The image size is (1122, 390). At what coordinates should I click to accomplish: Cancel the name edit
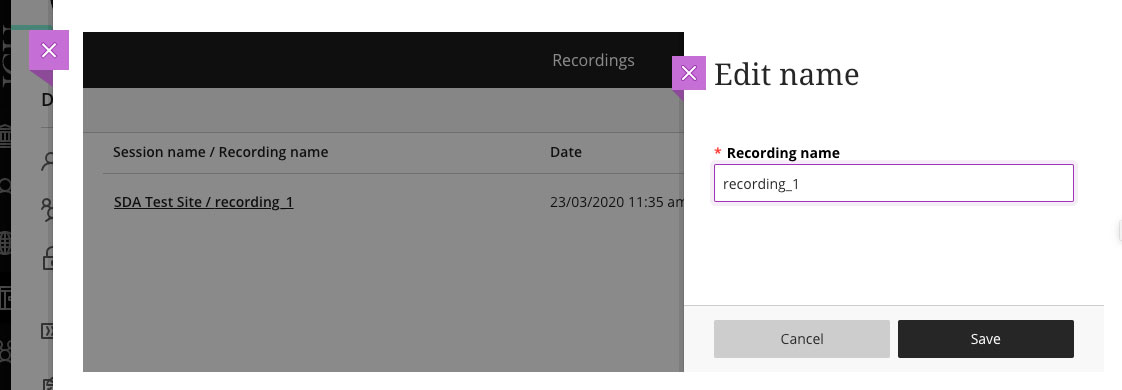801,339
